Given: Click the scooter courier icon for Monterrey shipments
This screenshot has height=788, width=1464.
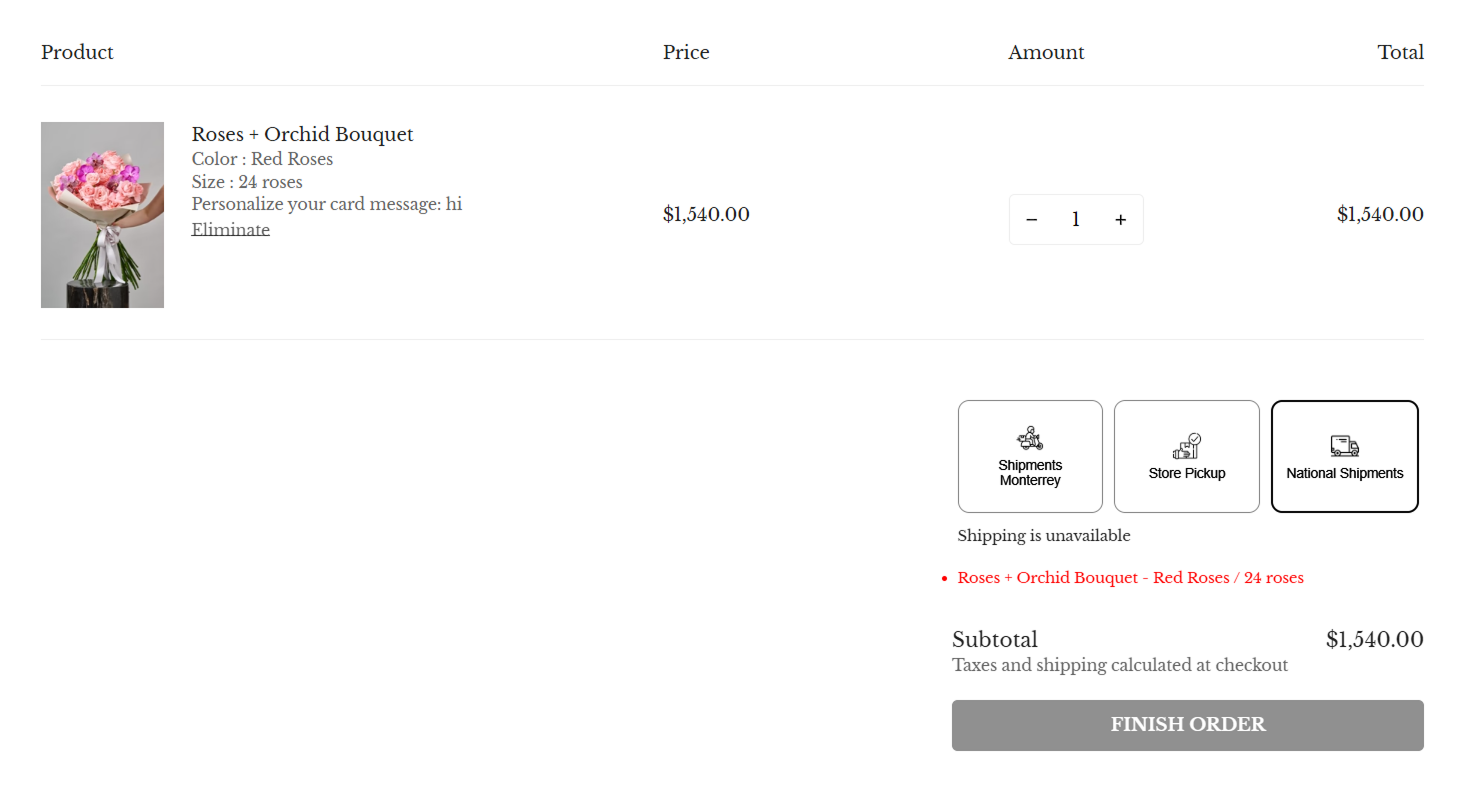Looking at the screenshot, I should coord(1030,439).
